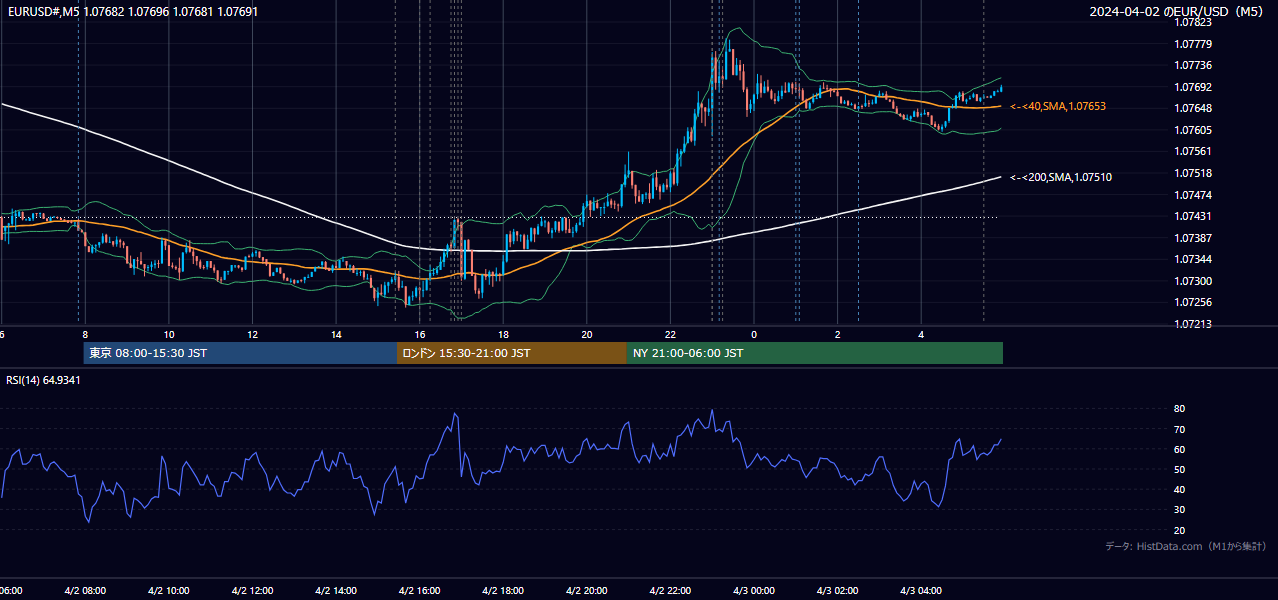Click the 4/2 14:00 time axis label
This screenshot has height=600, width=1278.
(x=336, y=591)
